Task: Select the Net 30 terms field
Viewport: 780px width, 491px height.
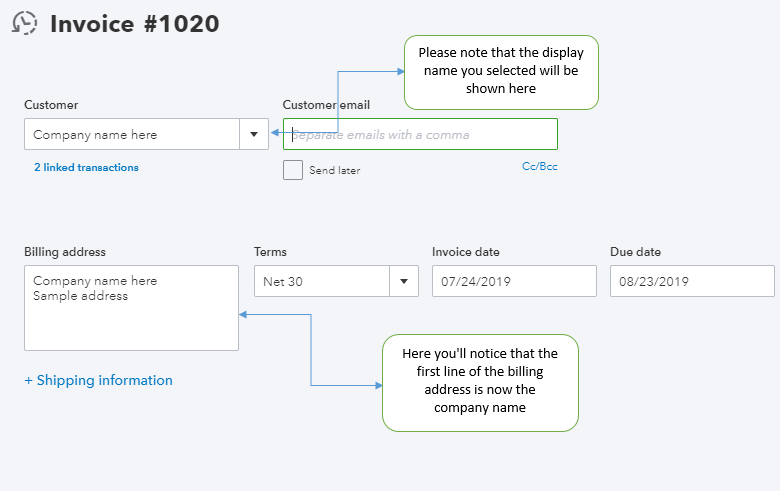Action: tap(321, 281)
